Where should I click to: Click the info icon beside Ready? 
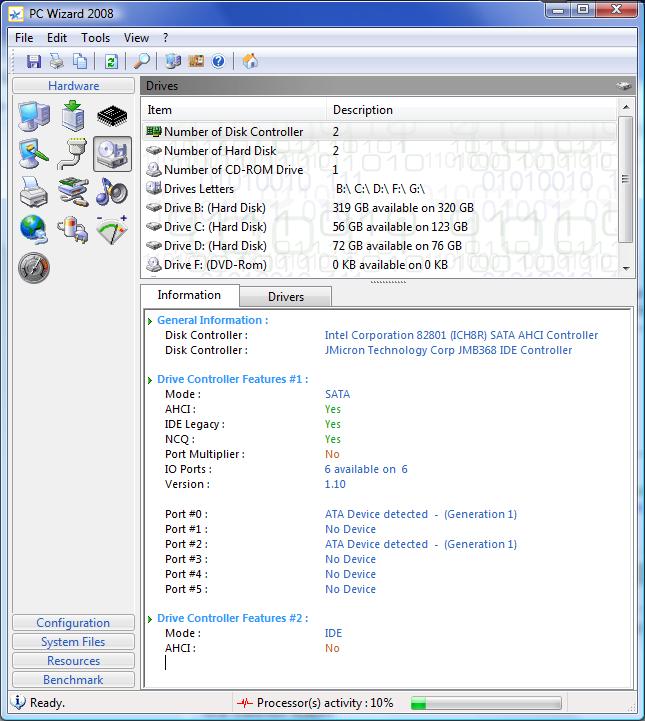tap(18, 702)
